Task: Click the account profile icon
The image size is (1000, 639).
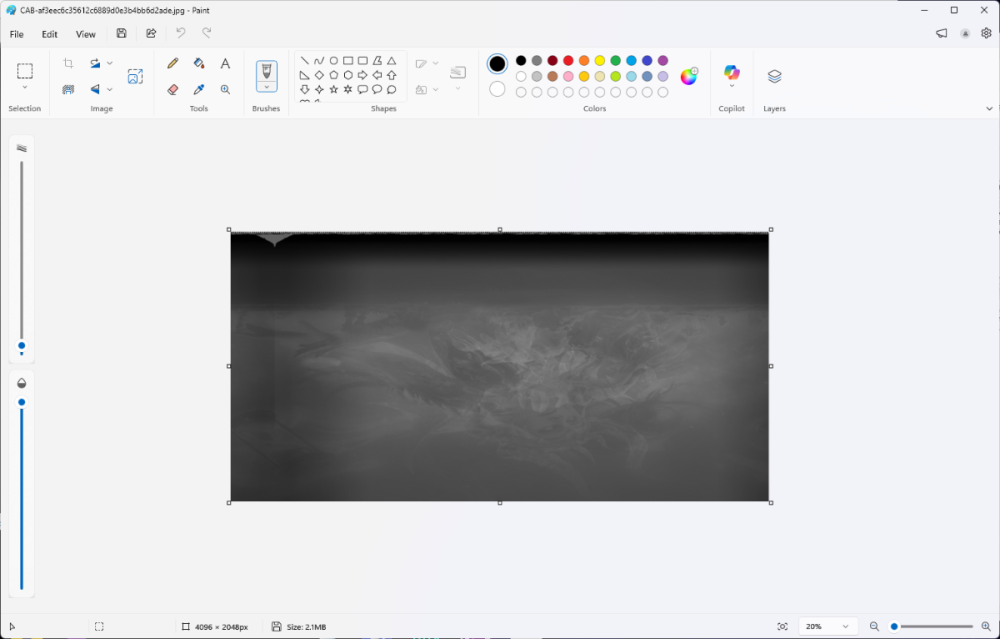Action: point(965,34)
